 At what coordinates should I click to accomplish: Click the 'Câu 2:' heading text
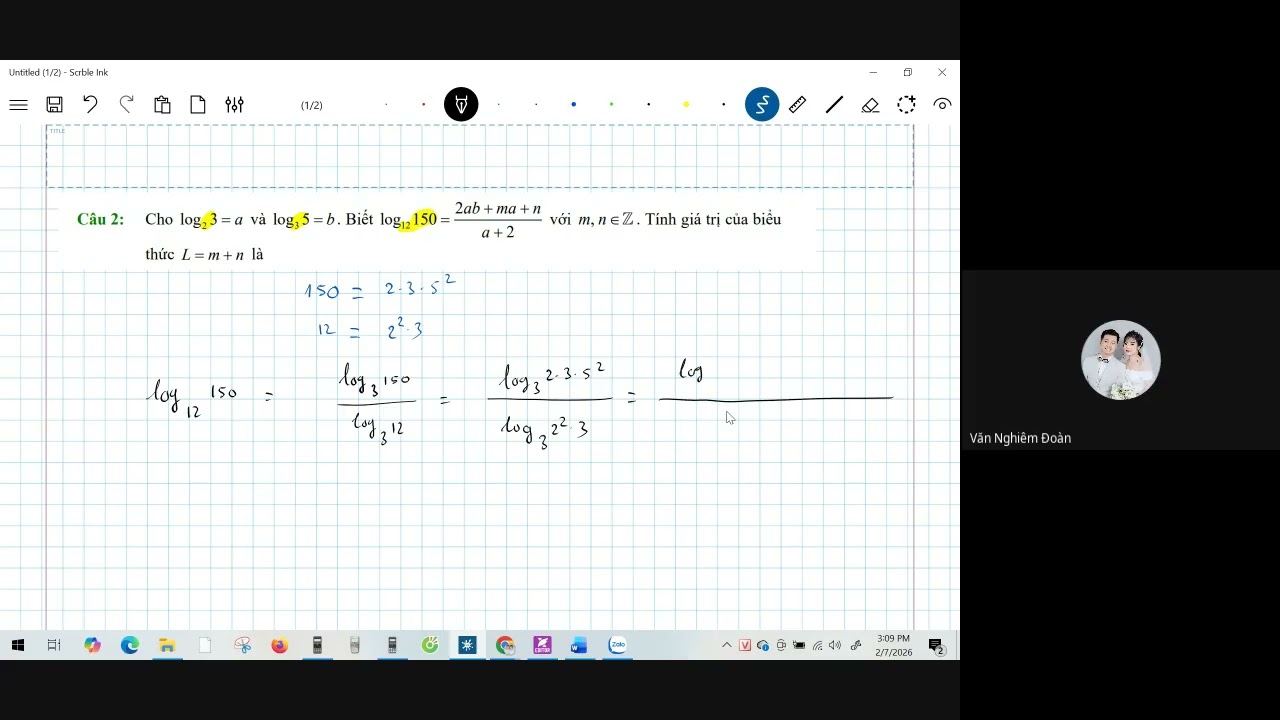[101, 219]
